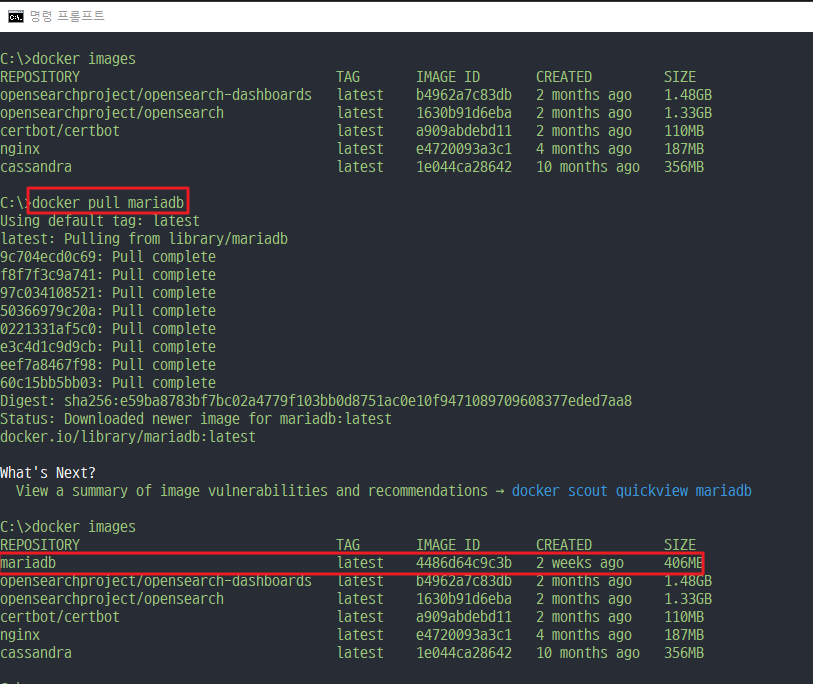The width and height of the screenshot is (813, 684).
Task: Click layer '97c034108521: Pull complete'
Action: point(108,293)
